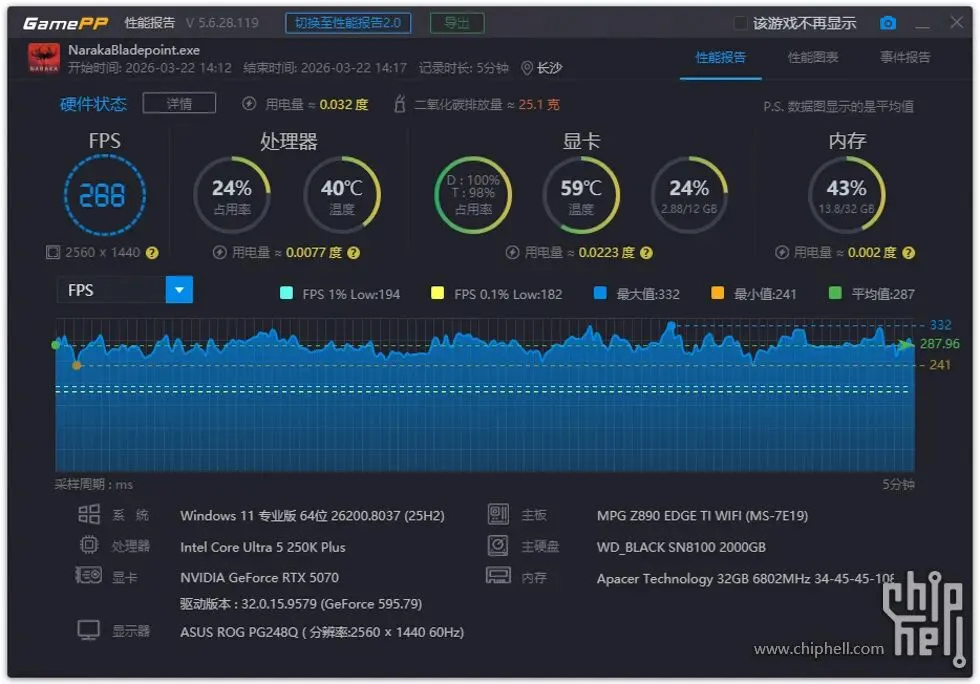Click the memory (内存) module icon in specs
980x684 pixels.
pyautogui.click(x=498, y=575)
